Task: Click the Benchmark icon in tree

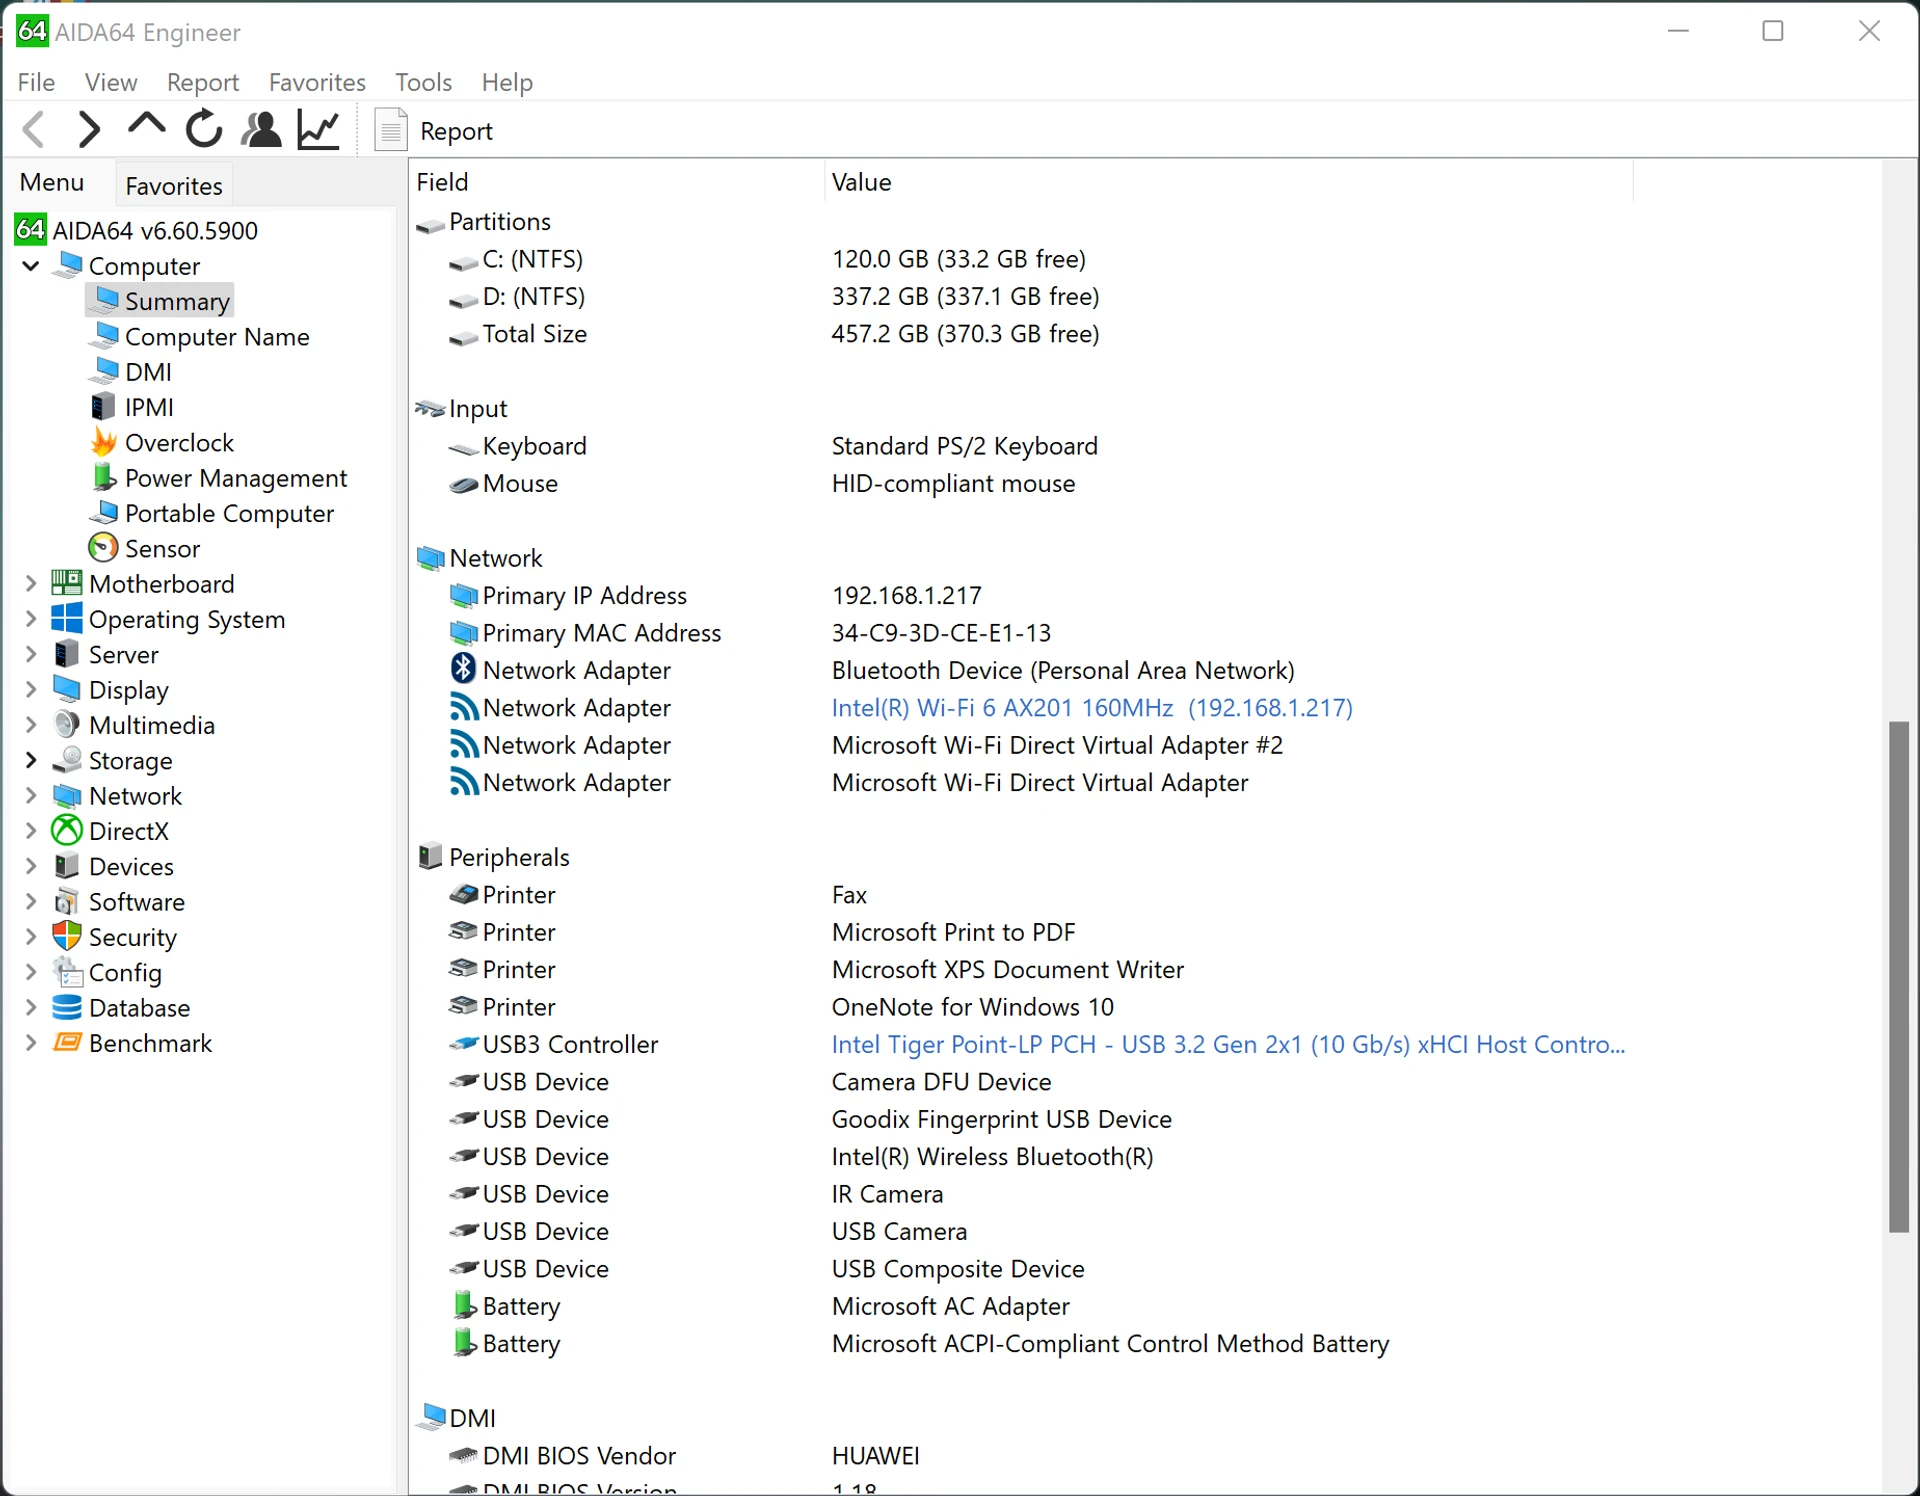Action: tap(66, 1042)
